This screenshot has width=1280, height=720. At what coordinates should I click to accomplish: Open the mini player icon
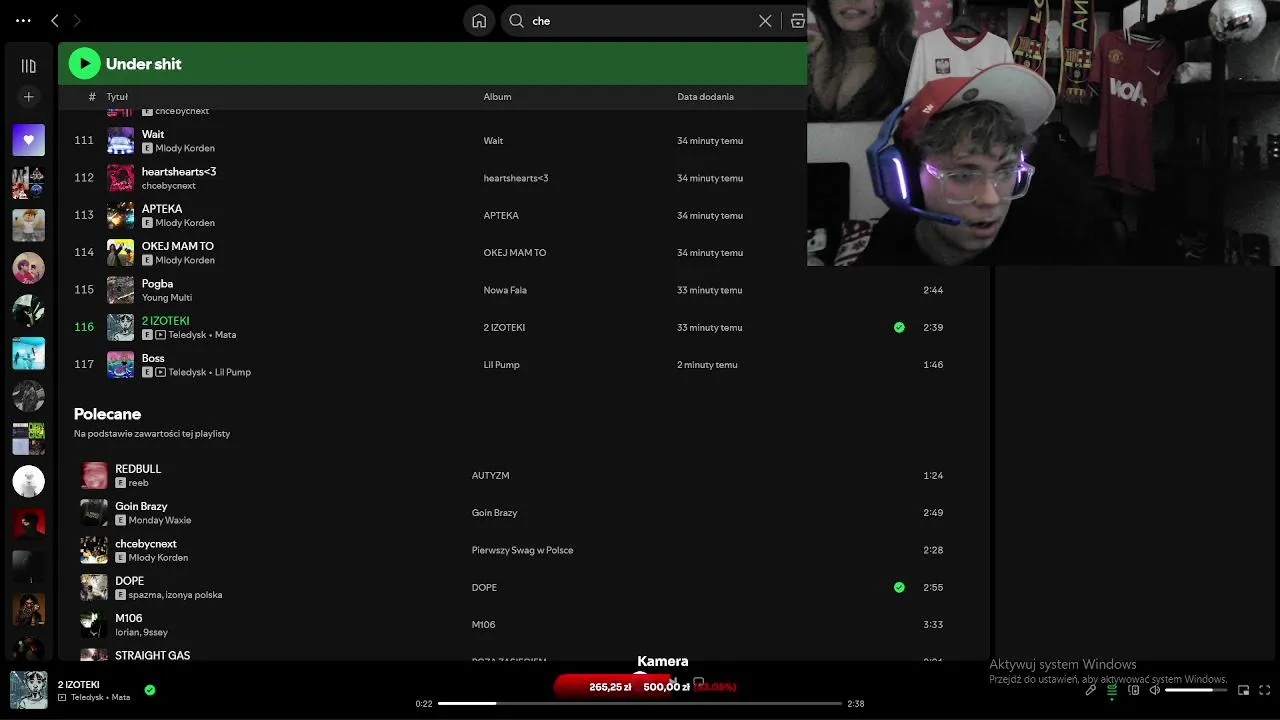coord(1243,690)
